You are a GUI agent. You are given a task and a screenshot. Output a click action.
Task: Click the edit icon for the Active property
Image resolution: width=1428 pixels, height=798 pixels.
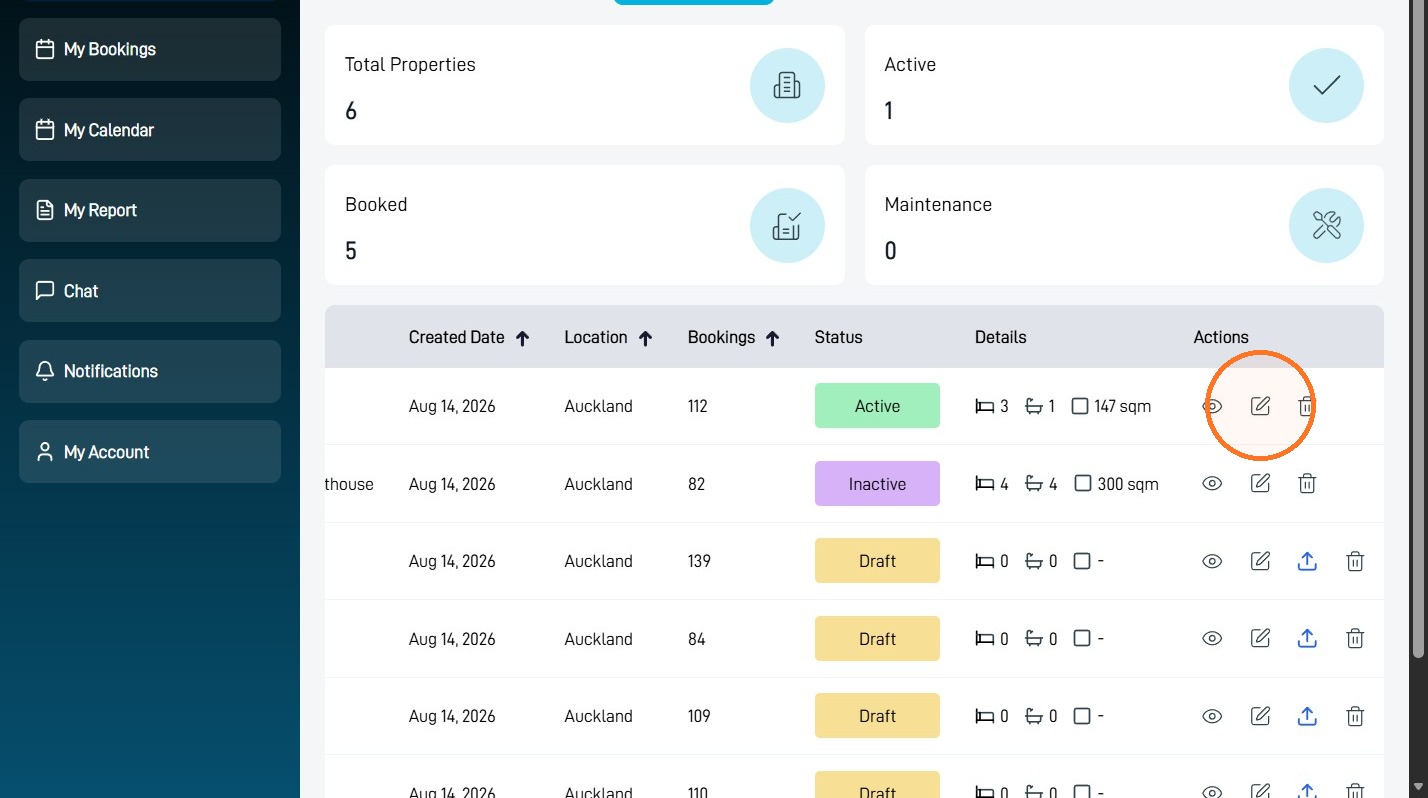[1260, 406]
